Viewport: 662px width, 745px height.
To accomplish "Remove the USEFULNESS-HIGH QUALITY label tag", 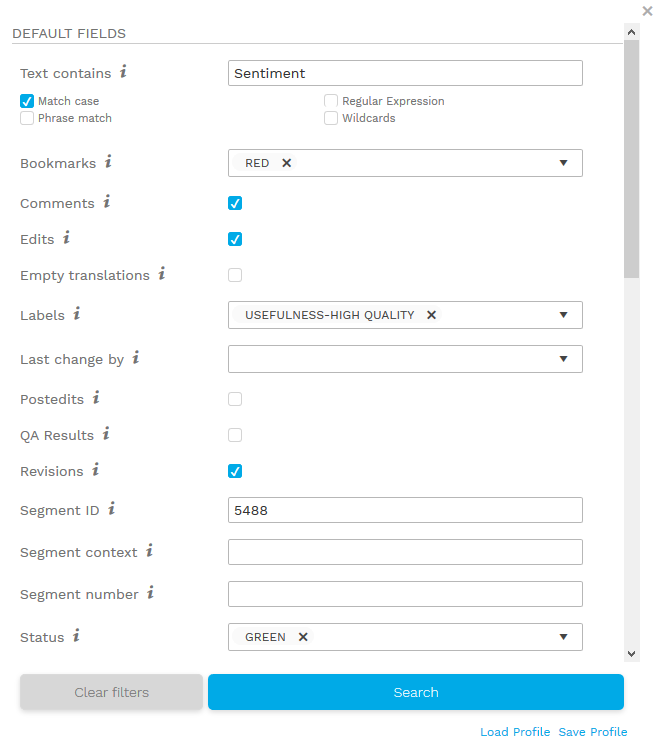I will [431, 315].
